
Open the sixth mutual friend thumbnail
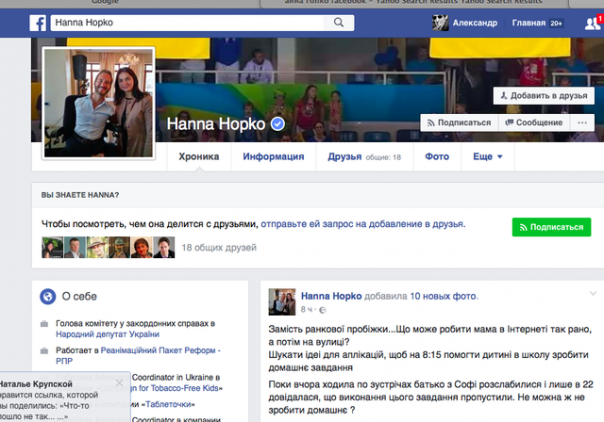164,247
